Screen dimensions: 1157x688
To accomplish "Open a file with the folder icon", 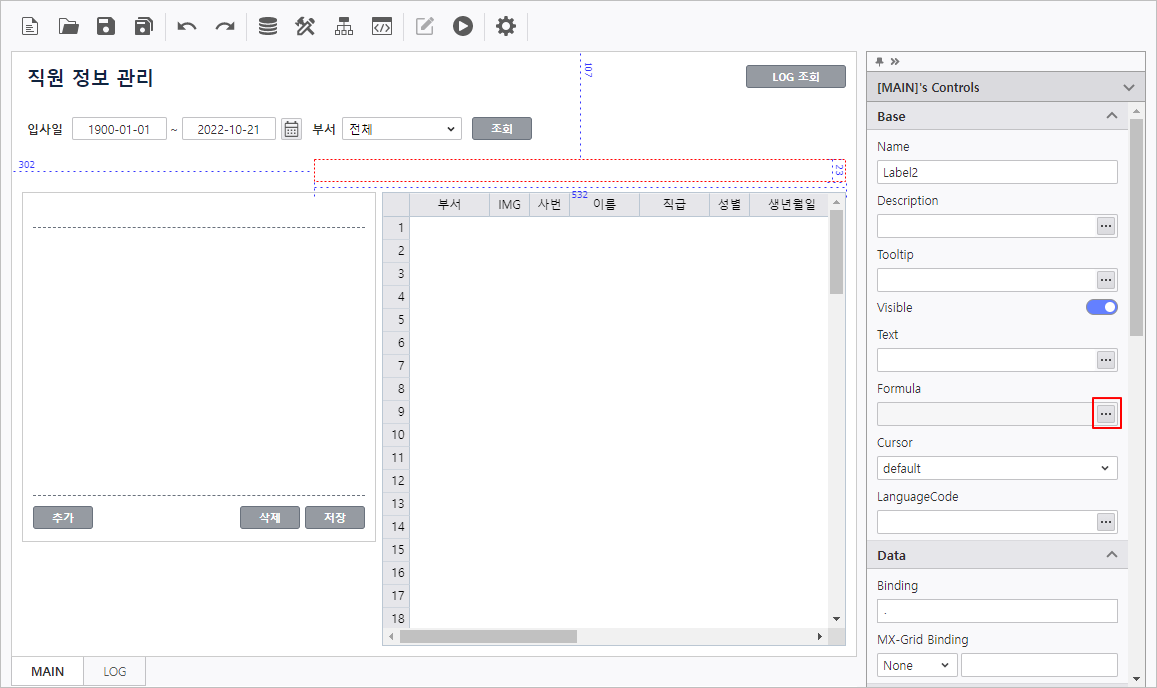I will click(x=68, y=27).
